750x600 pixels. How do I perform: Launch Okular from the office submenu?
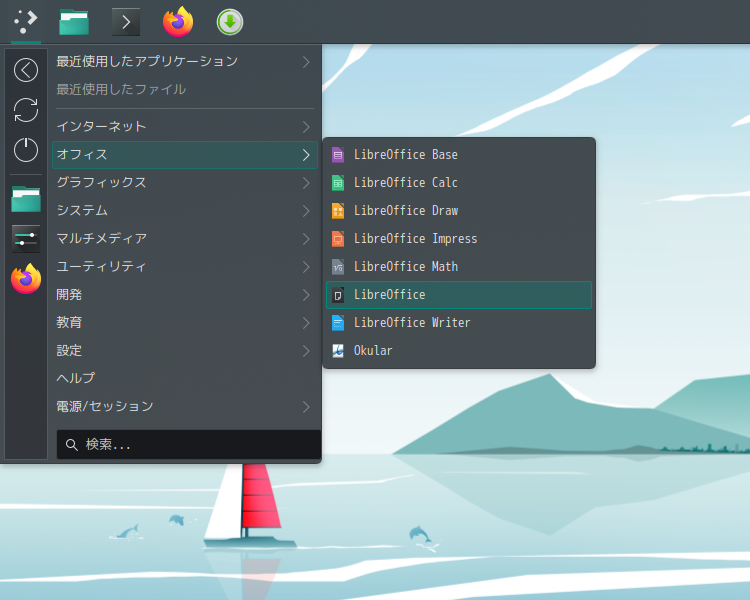coord(459,351)
